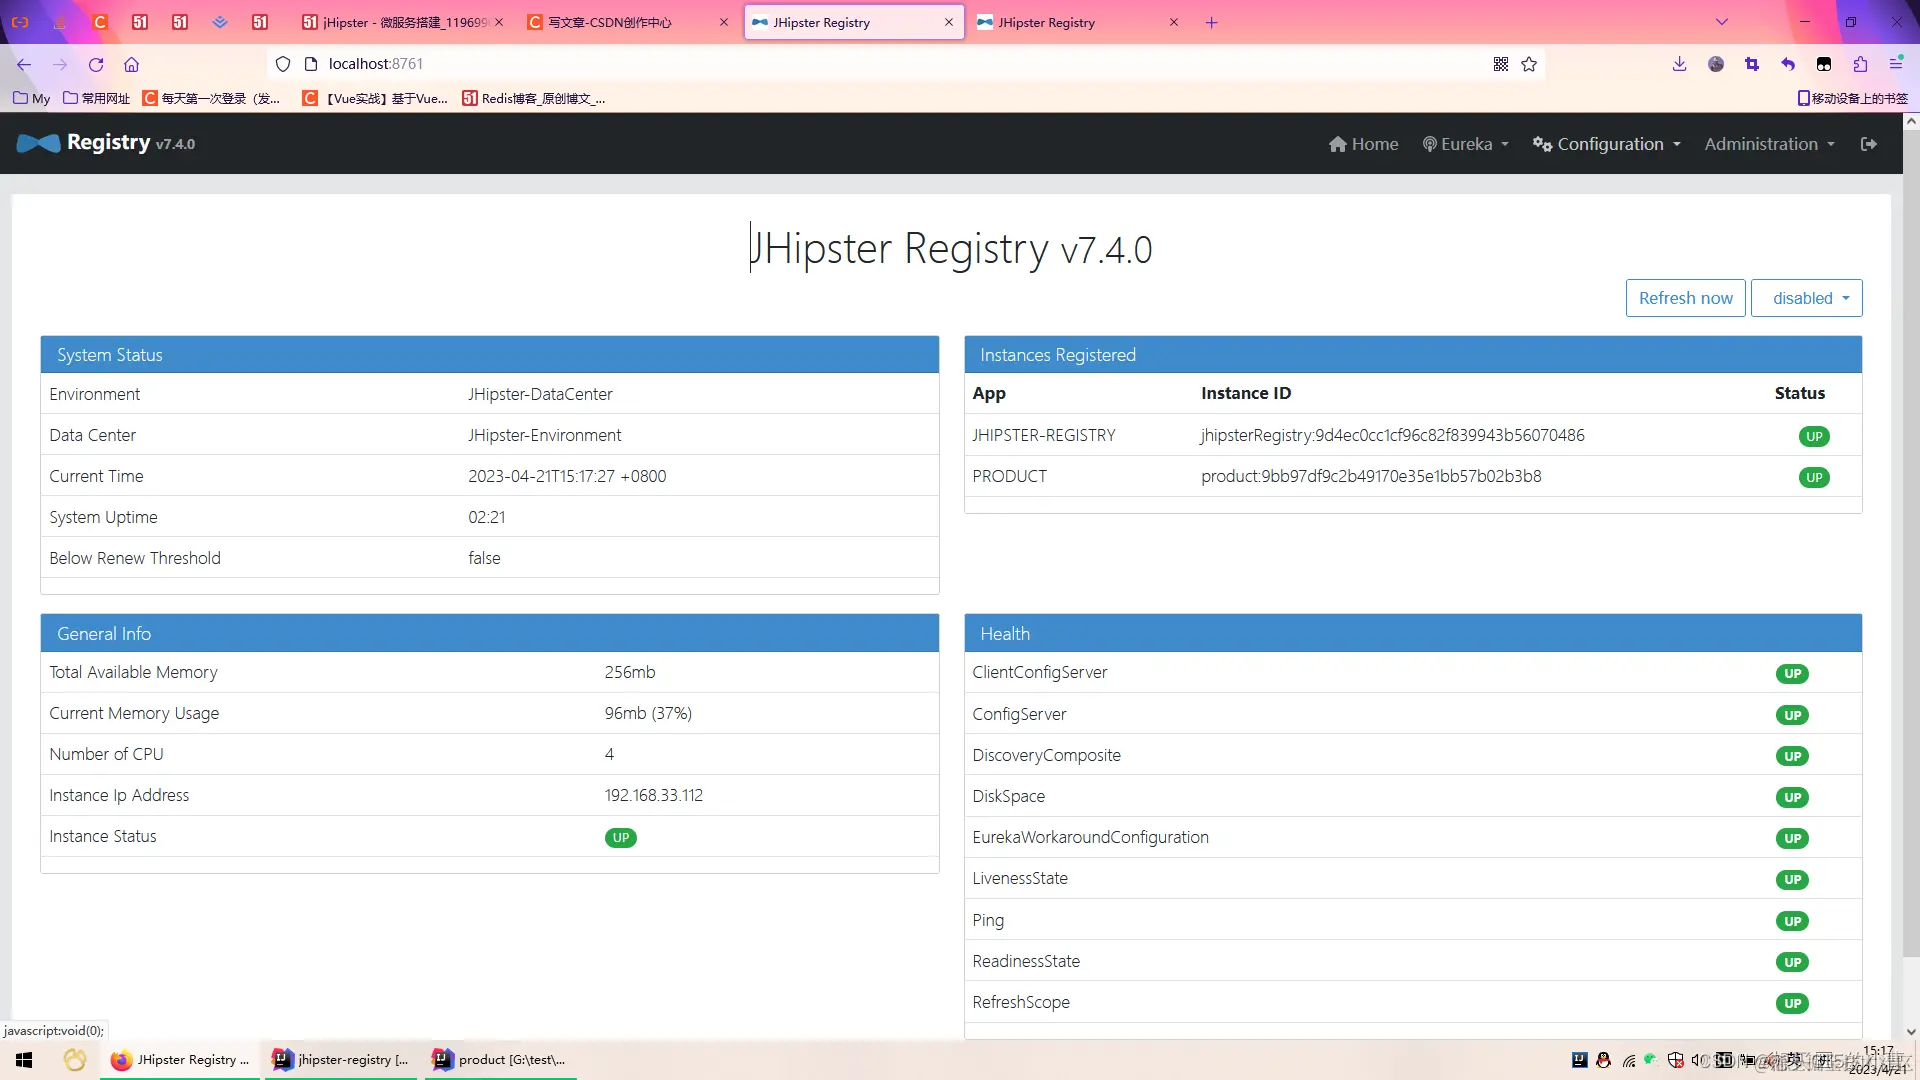
Task: Open jhipster-registry IntelliJ window in taskbar
Action: pyautogui.click(x=342, y=1060)
